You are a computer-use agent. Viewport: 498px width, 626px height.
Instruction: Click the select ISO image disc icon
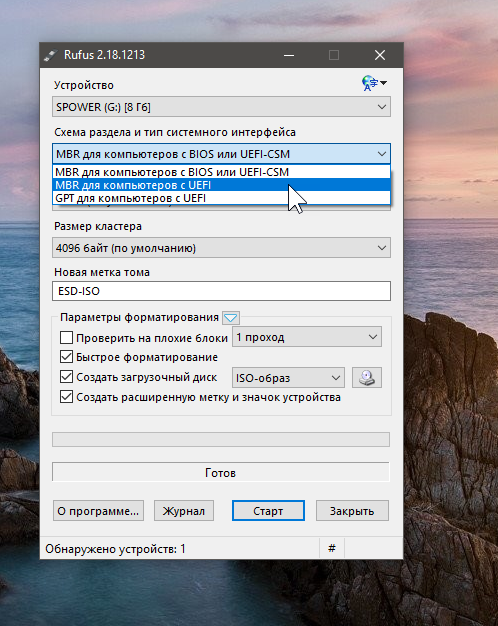(367, 378)
